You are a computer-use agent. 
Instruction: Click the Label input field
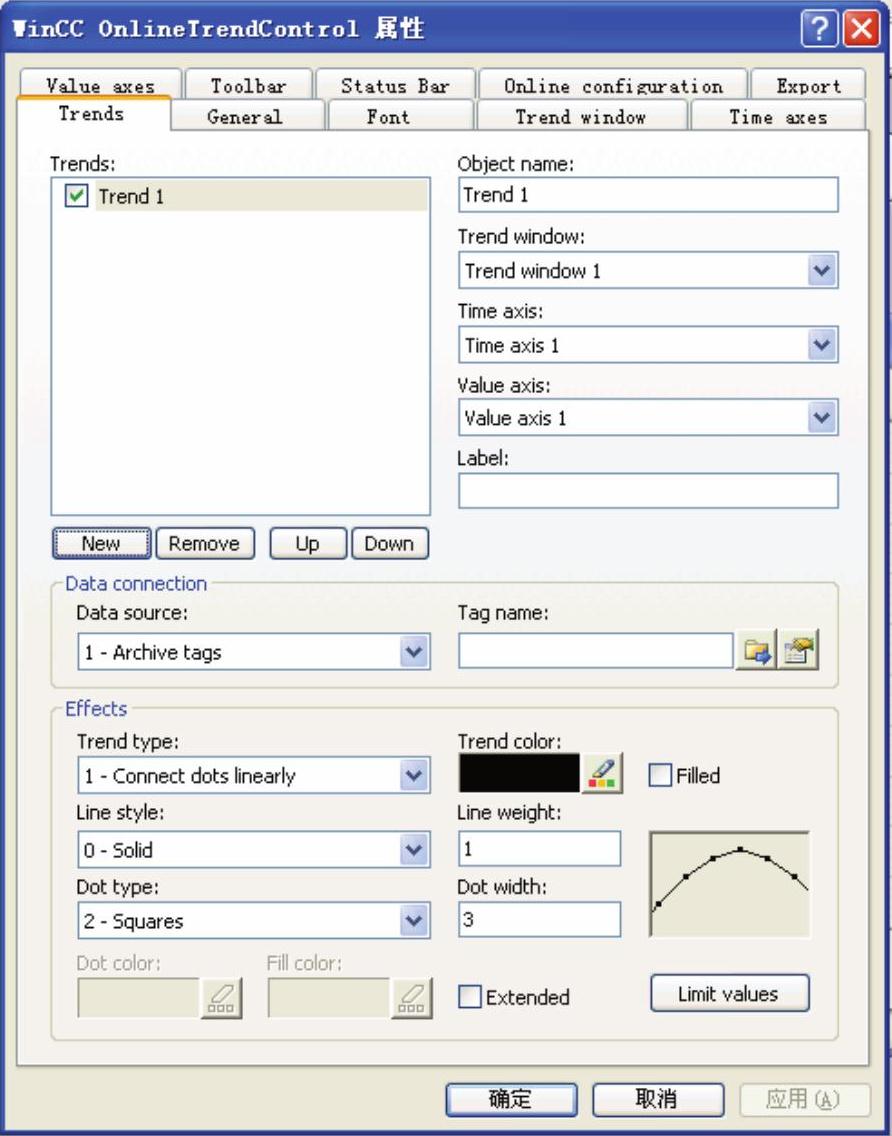648,490
